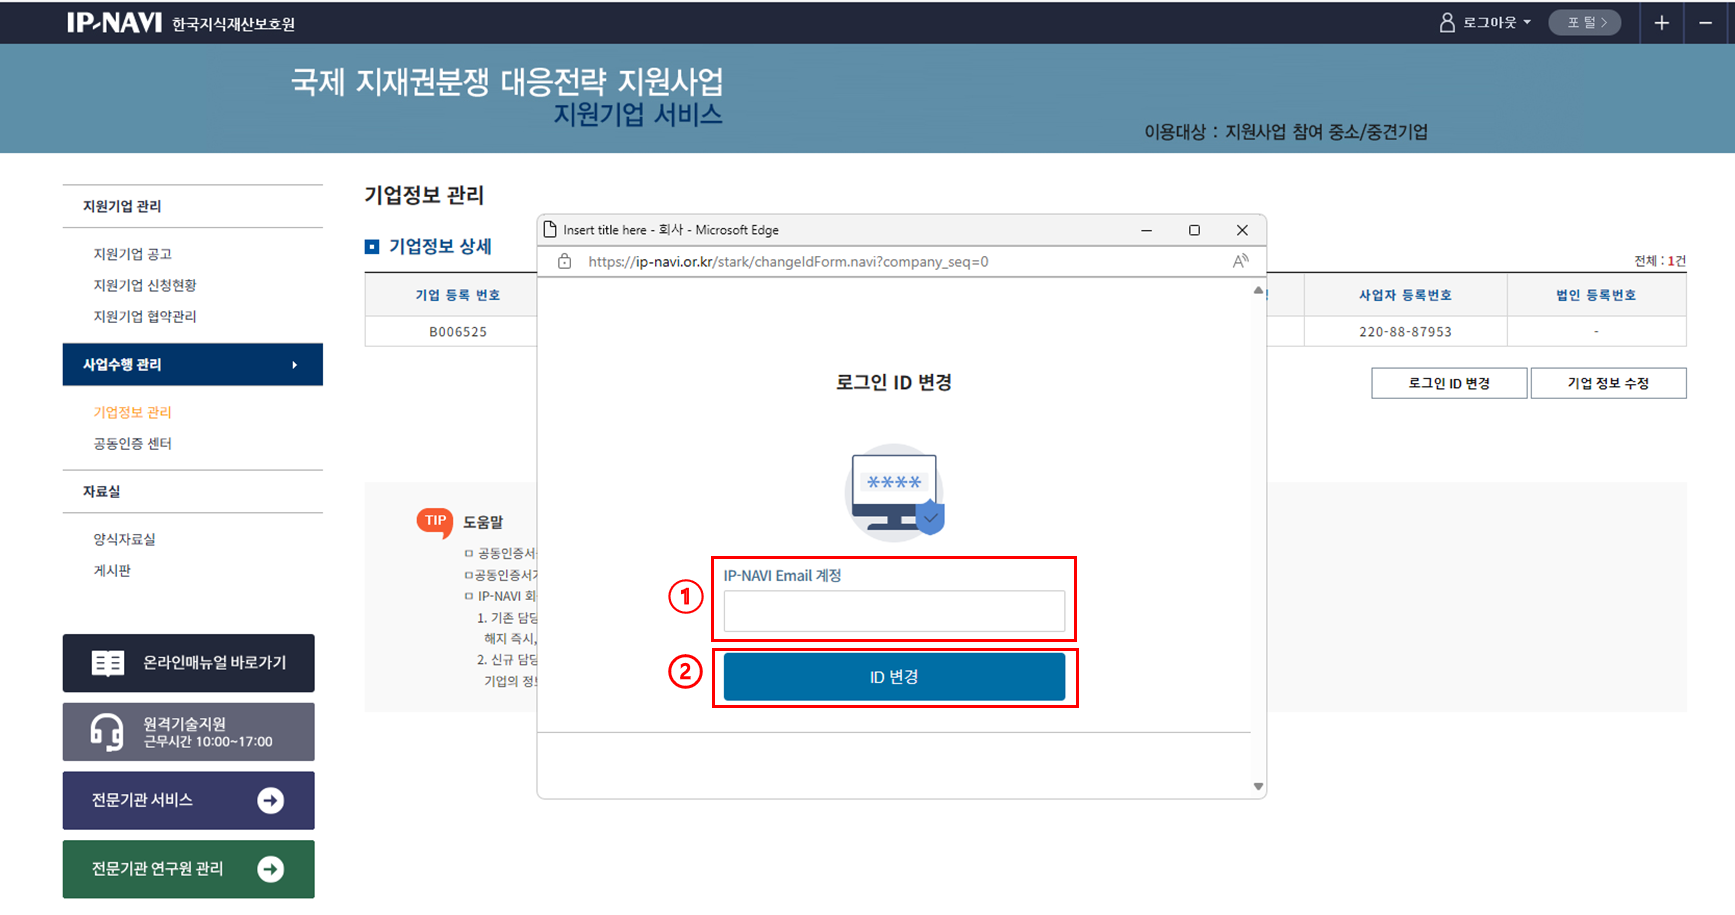
Task: Click the lock icon beside popup URL
Action: coord(565,261)
